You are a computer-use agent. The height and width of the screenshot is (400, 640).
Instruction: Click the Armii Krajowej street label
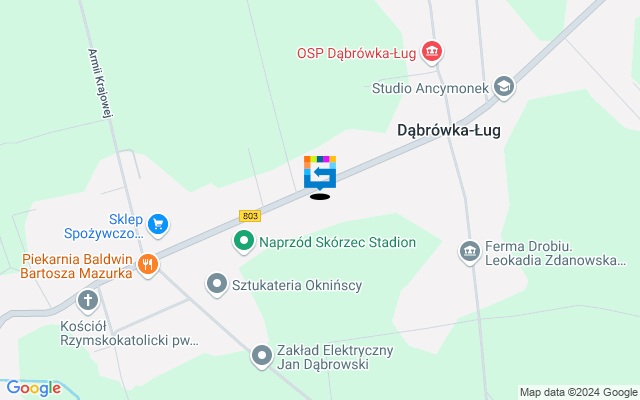[100, 83]
